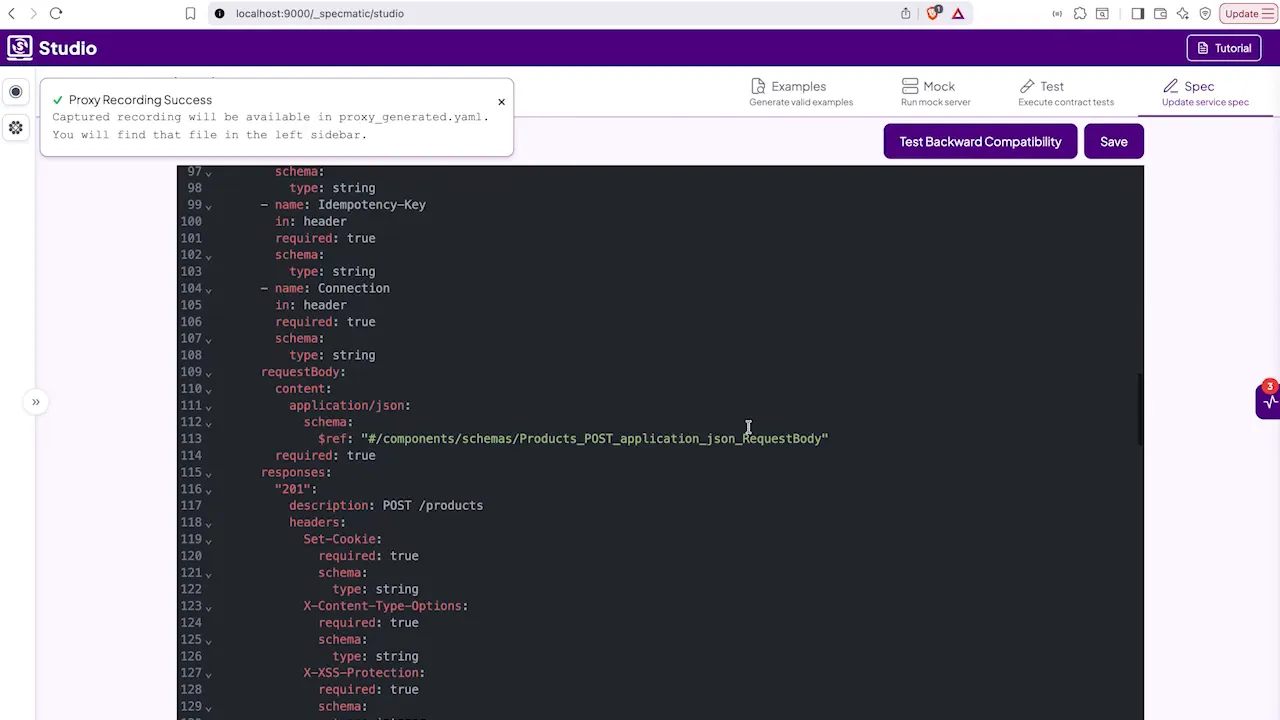Switch to the Spec tab
This screenshot has width=1280, height=720.
click(1197, 93)
